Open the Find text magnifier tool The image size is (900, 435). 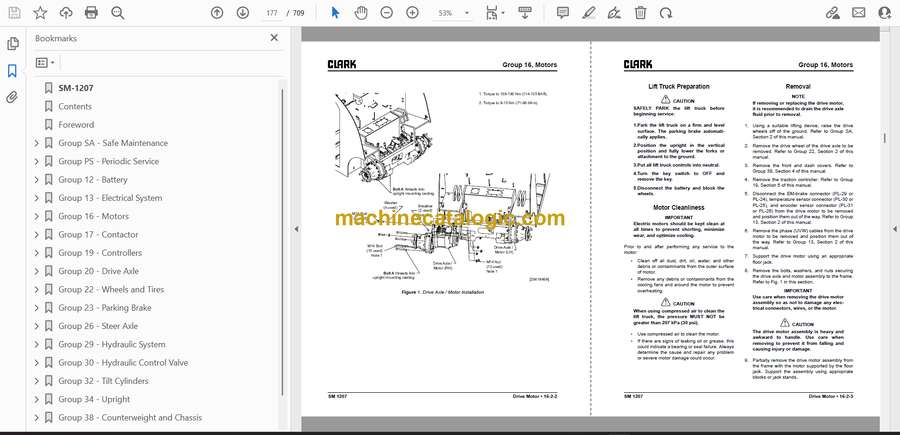(x=118, y=13)
